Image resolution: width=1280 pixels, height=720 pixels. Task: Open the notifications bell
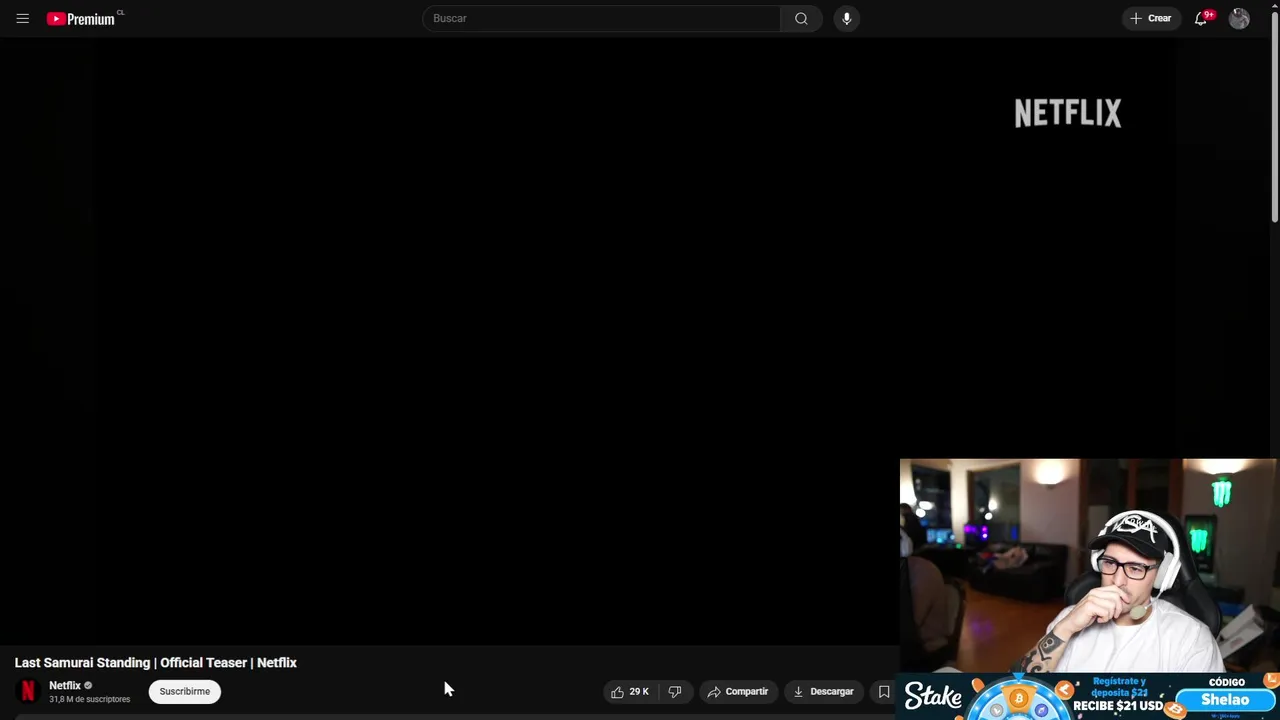(1201, 18)
